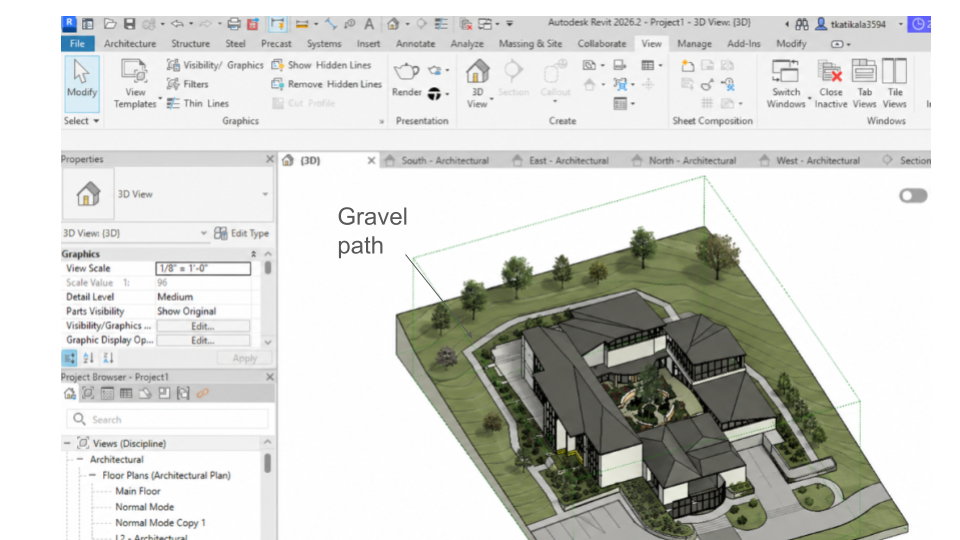Click Remove Hidden Lines
This screenshot has width=960, height=540.
click(x=327, y=84)
